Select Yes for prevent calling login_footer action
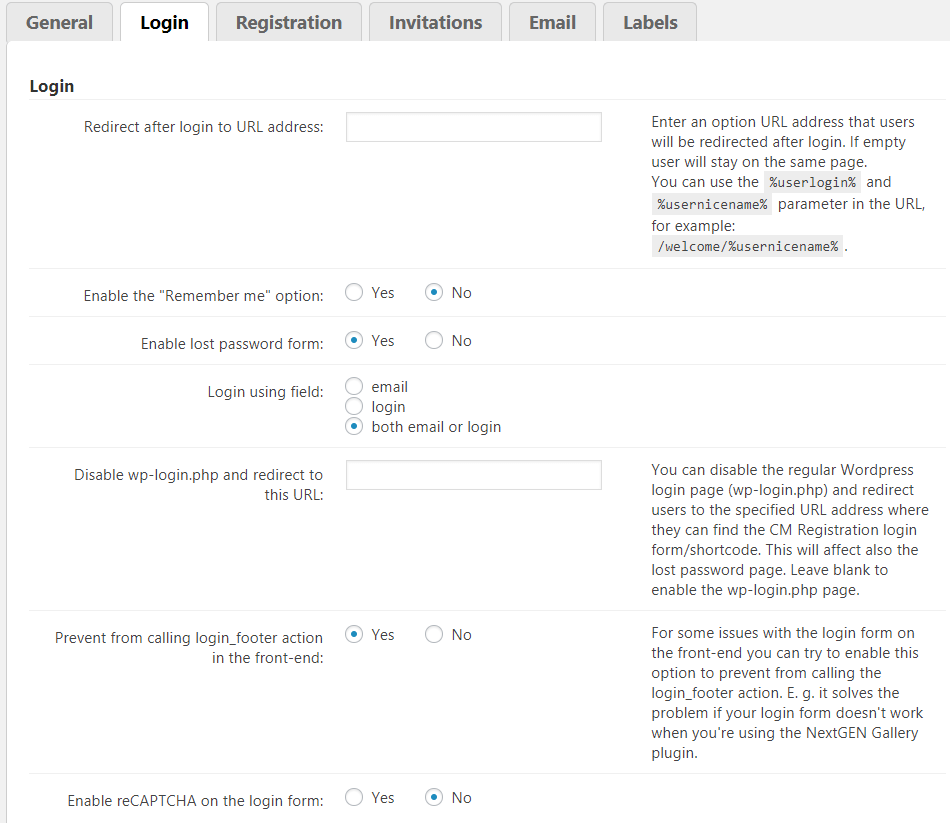 click(x=354, y=635)
